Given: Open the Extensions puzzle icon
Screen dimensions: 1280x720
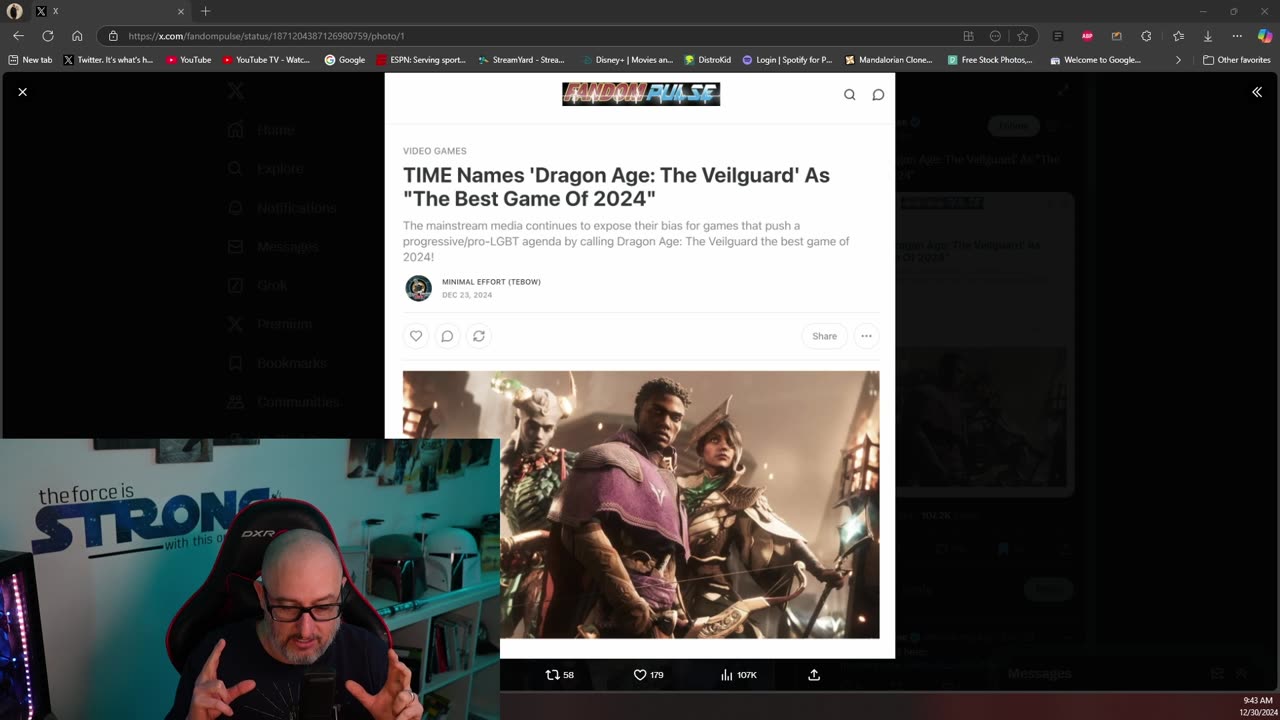Looking at the screenshot, I should pos(1146,36).
